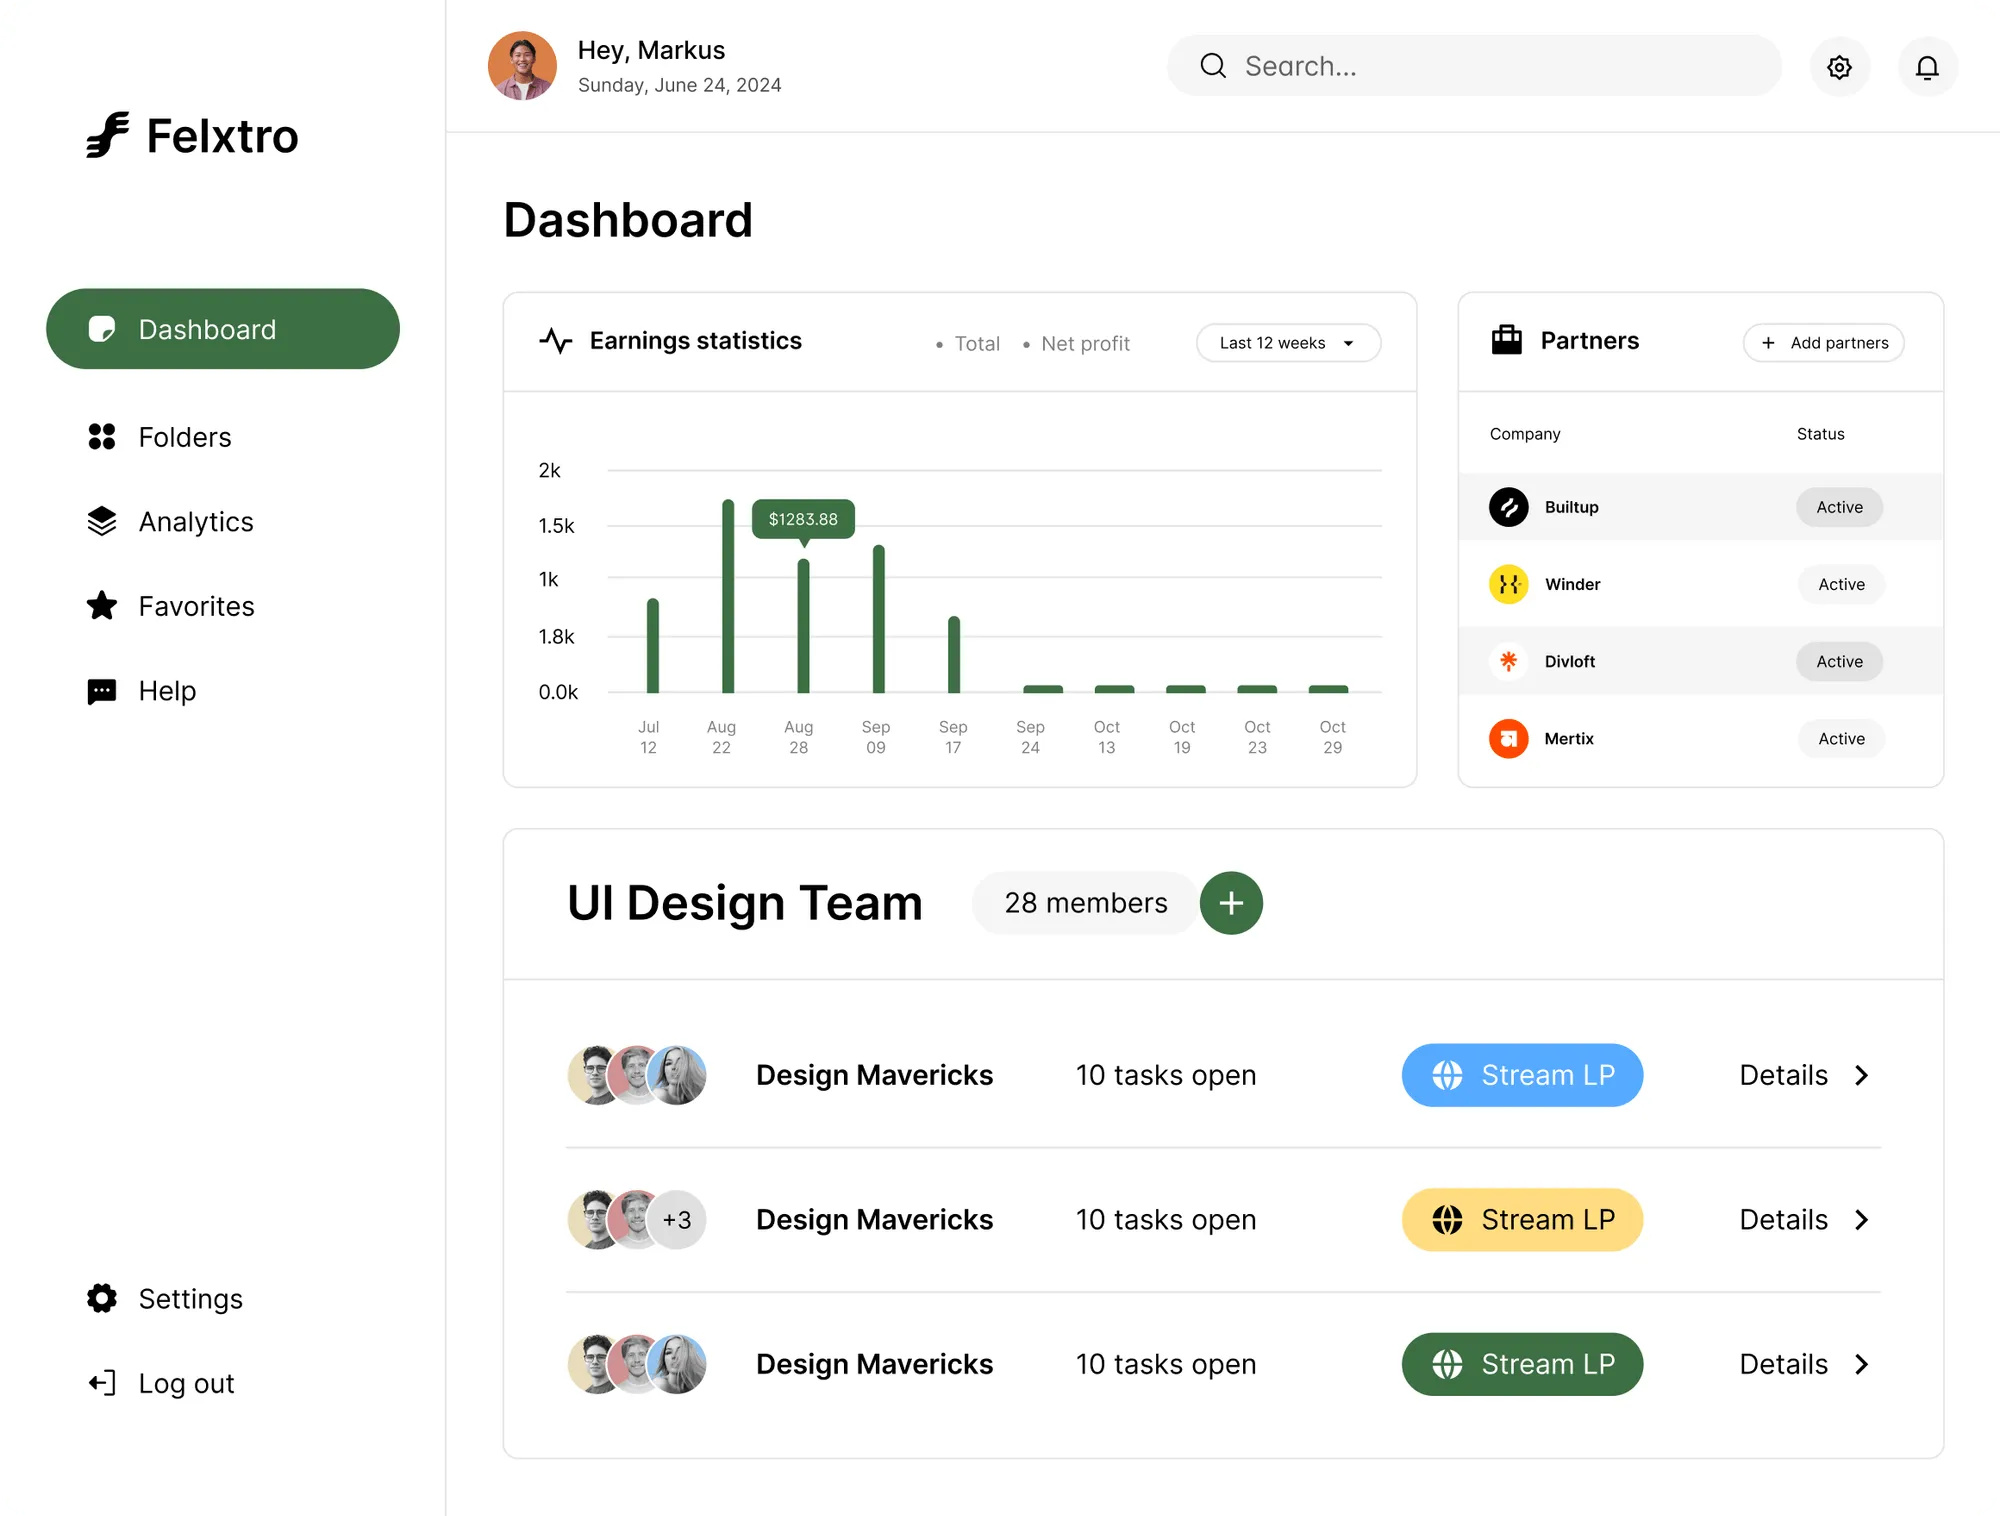Click Markus's profile avatar

point(522,66)
